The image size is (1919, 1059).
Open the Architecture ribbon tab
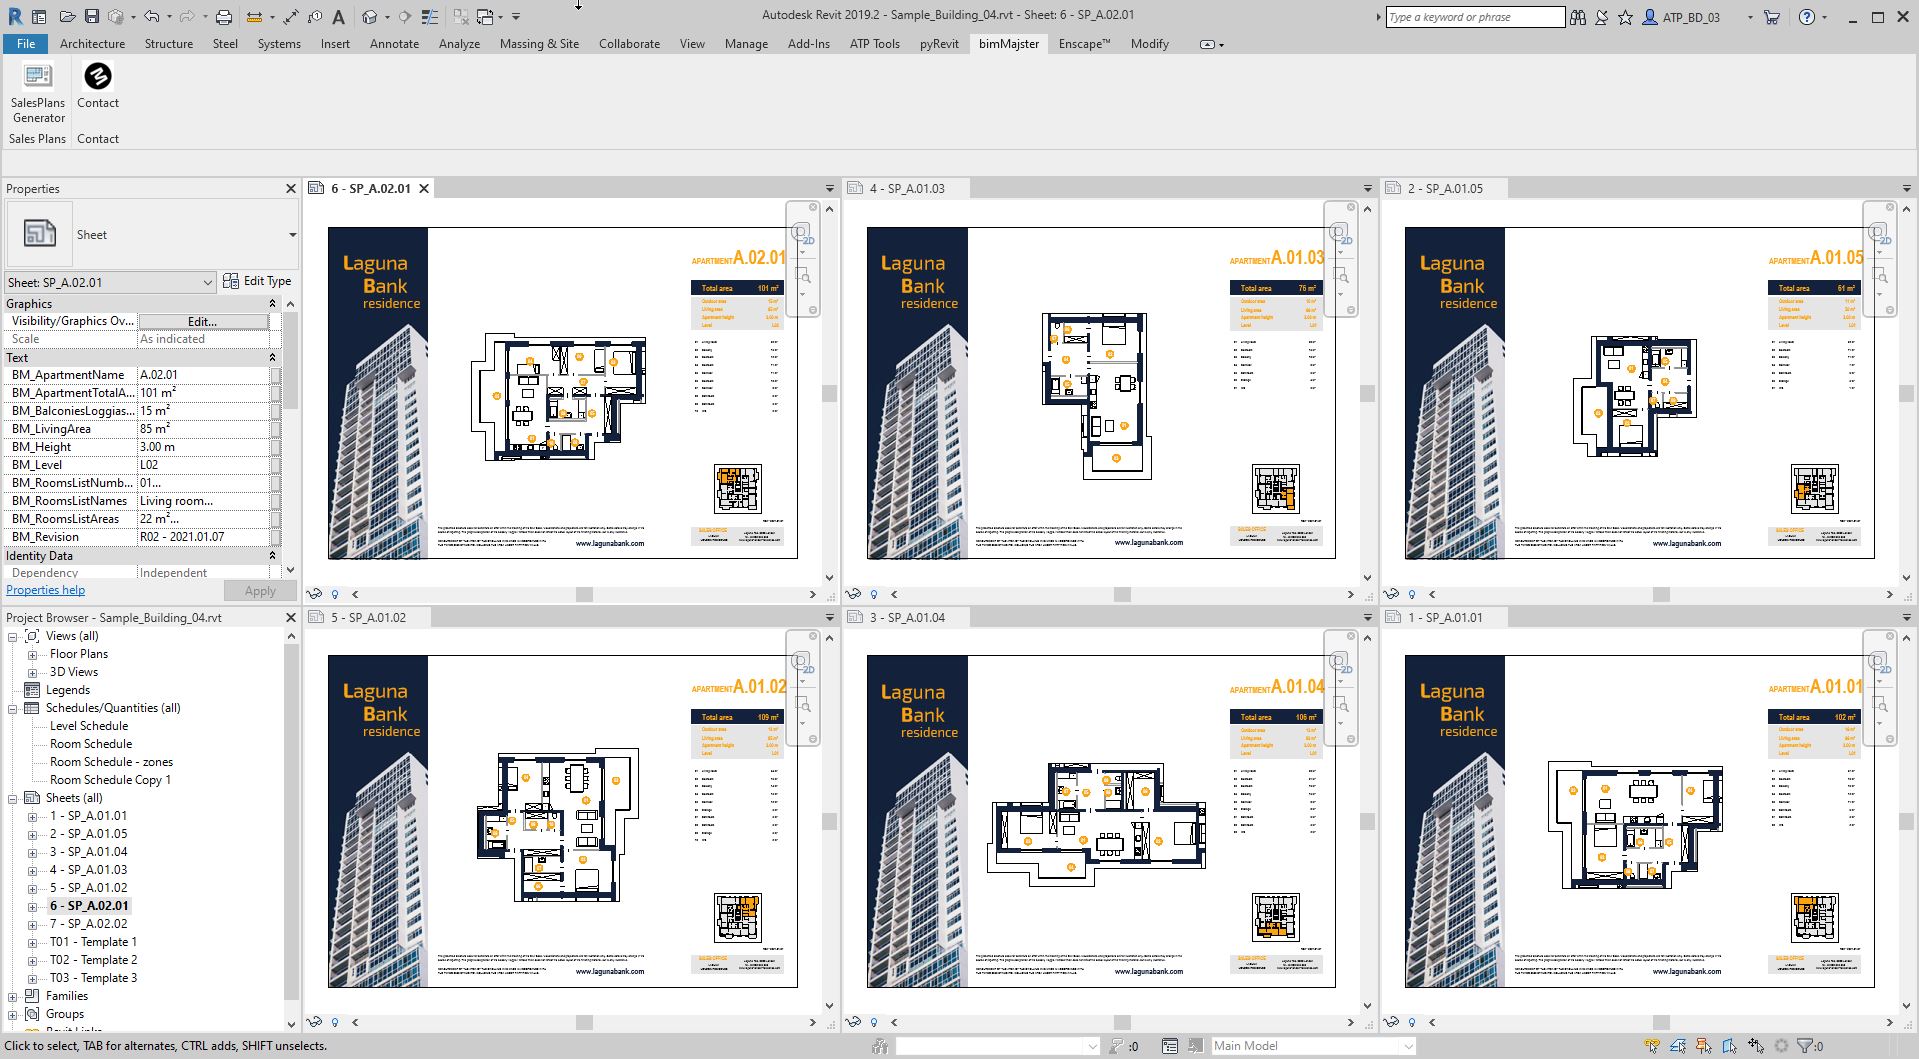92,44
